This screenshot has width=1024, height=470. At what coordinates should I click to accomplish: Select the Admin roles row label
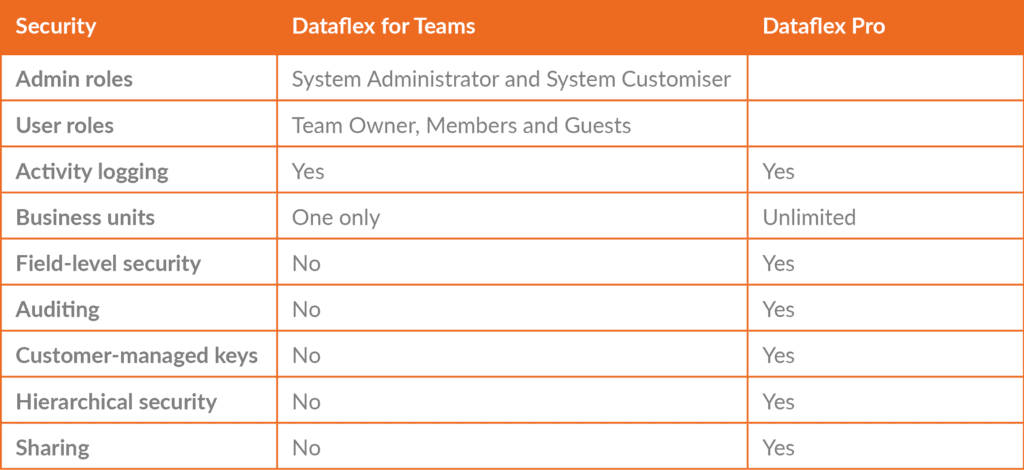tap(74, 79)
